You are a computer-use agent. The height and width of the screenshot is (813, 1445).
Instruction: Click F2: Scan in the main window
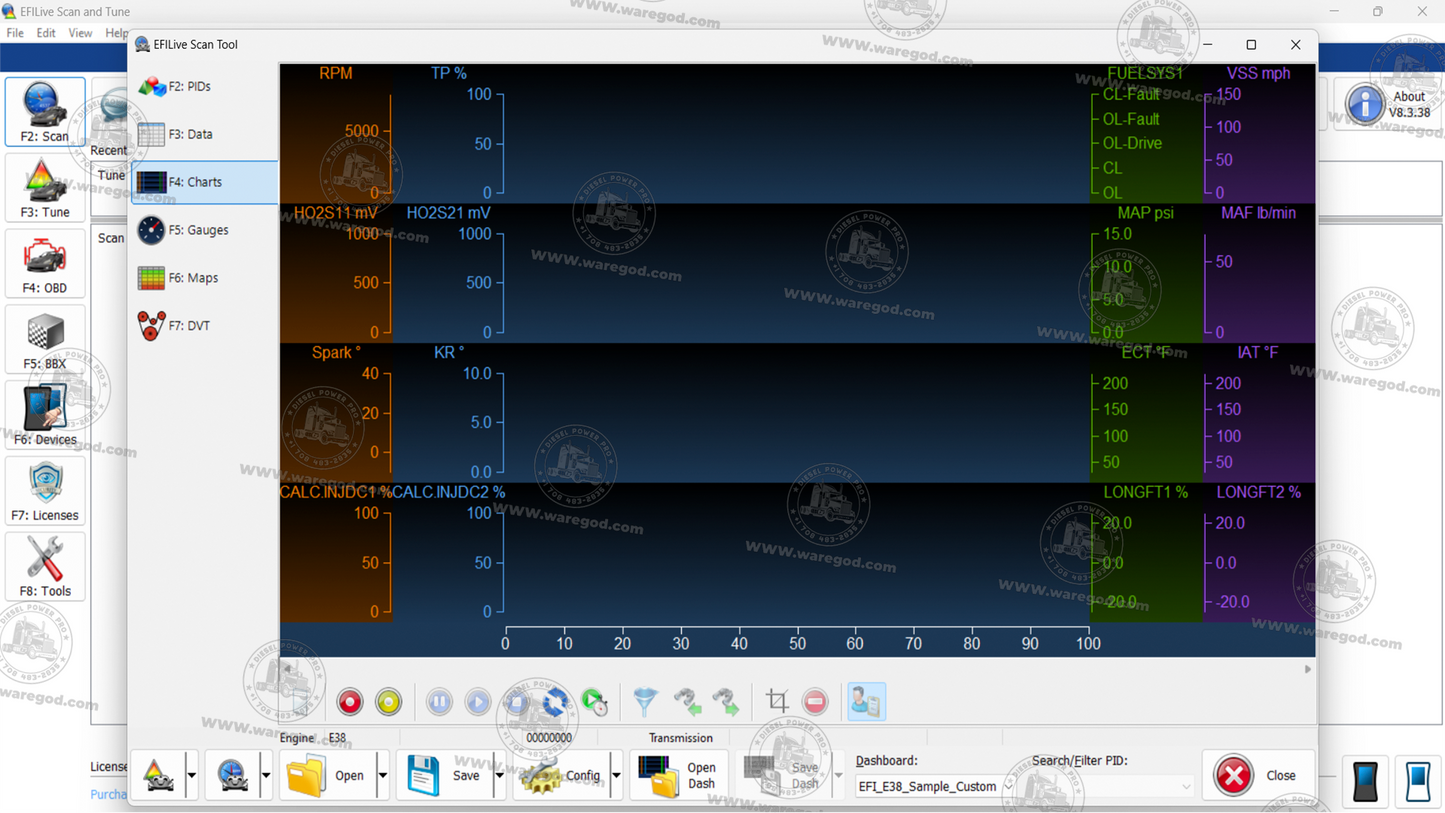45,112
